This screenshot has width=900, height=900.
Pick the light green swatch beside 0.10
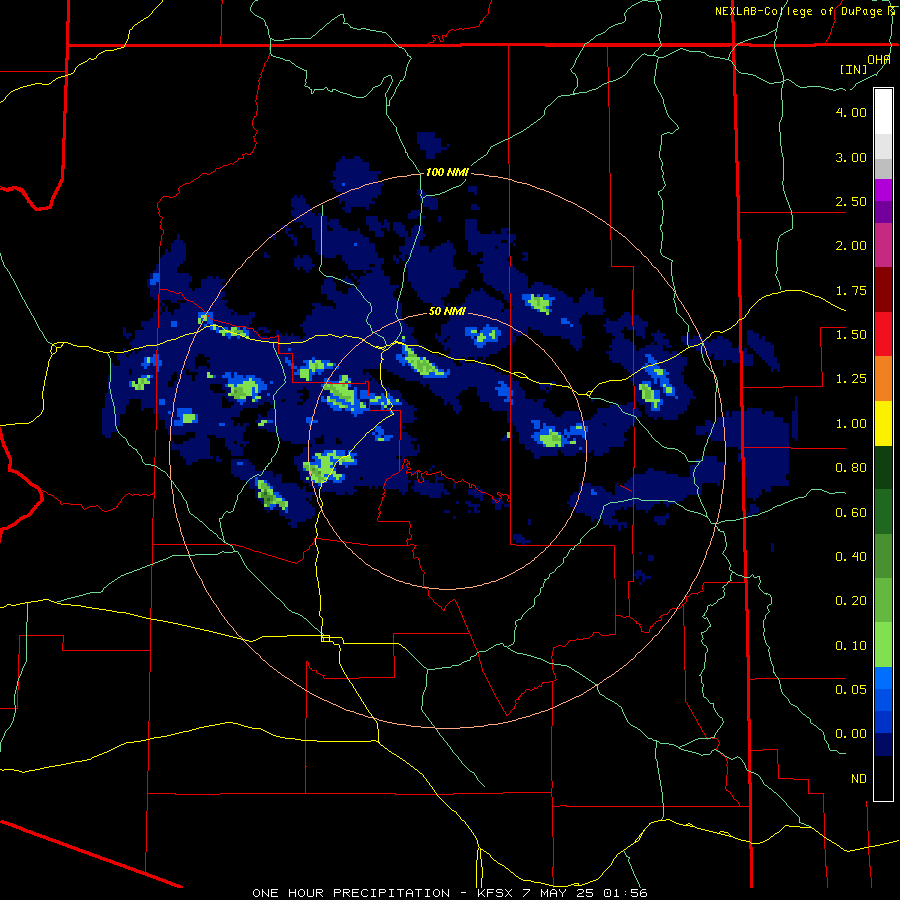(883, 645)
